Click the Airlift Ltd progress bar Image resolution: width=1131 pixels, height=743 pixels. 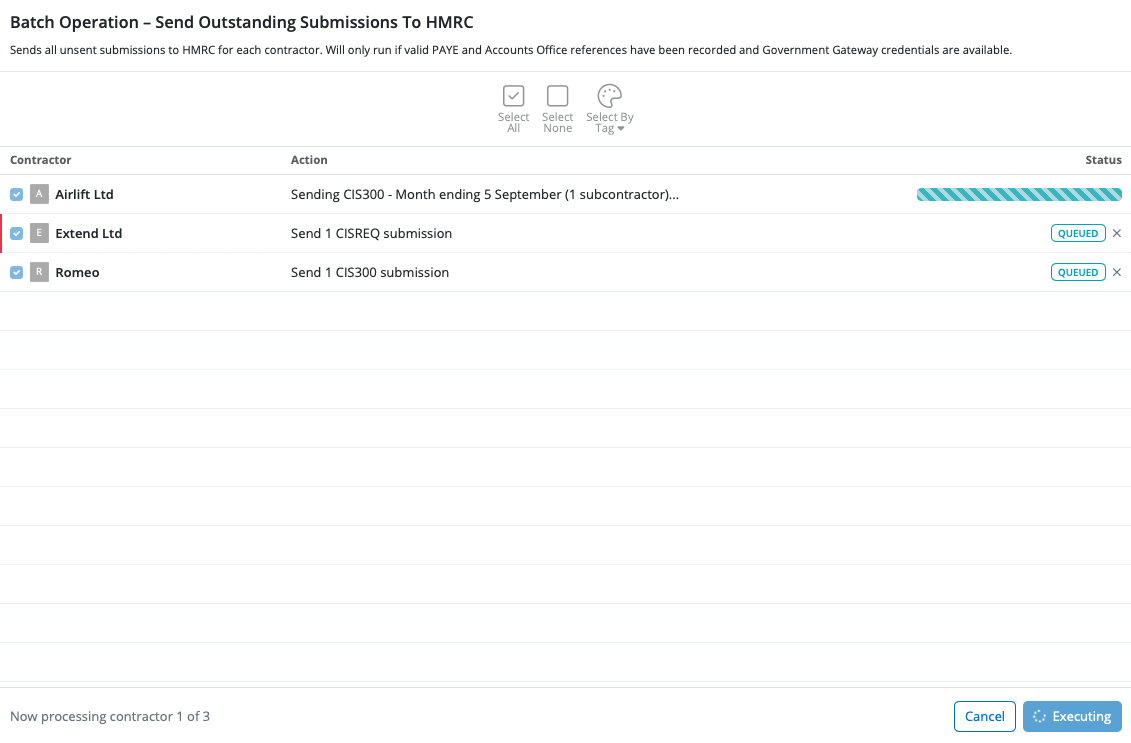1019,194
